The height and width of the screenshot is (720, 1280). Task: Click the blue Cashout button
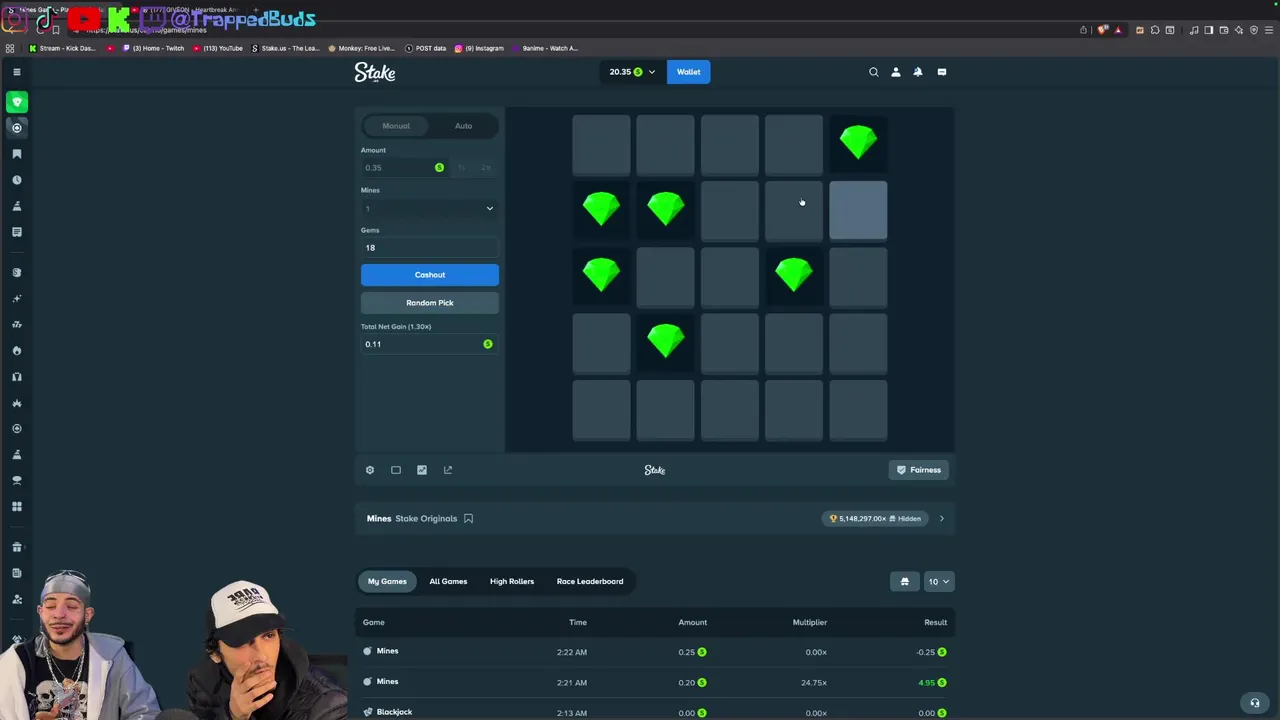pos(430,275)
